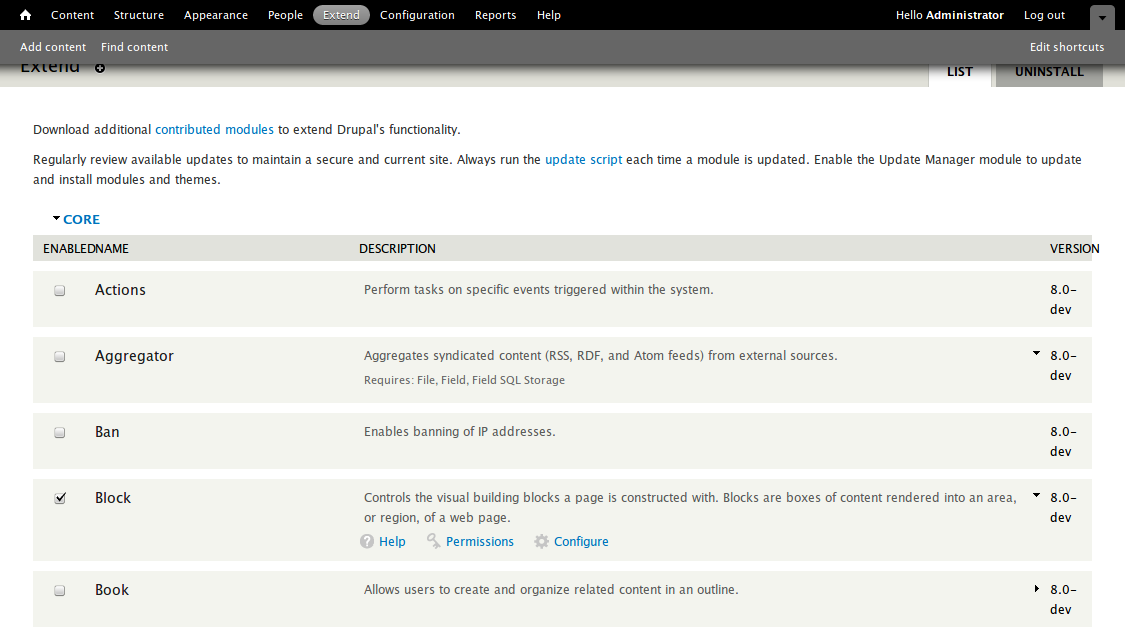1125x637 pixels.
Task: Click the 'Requires: File, Field, Field SQL Storage' text
Action: (x=464, y=380)
